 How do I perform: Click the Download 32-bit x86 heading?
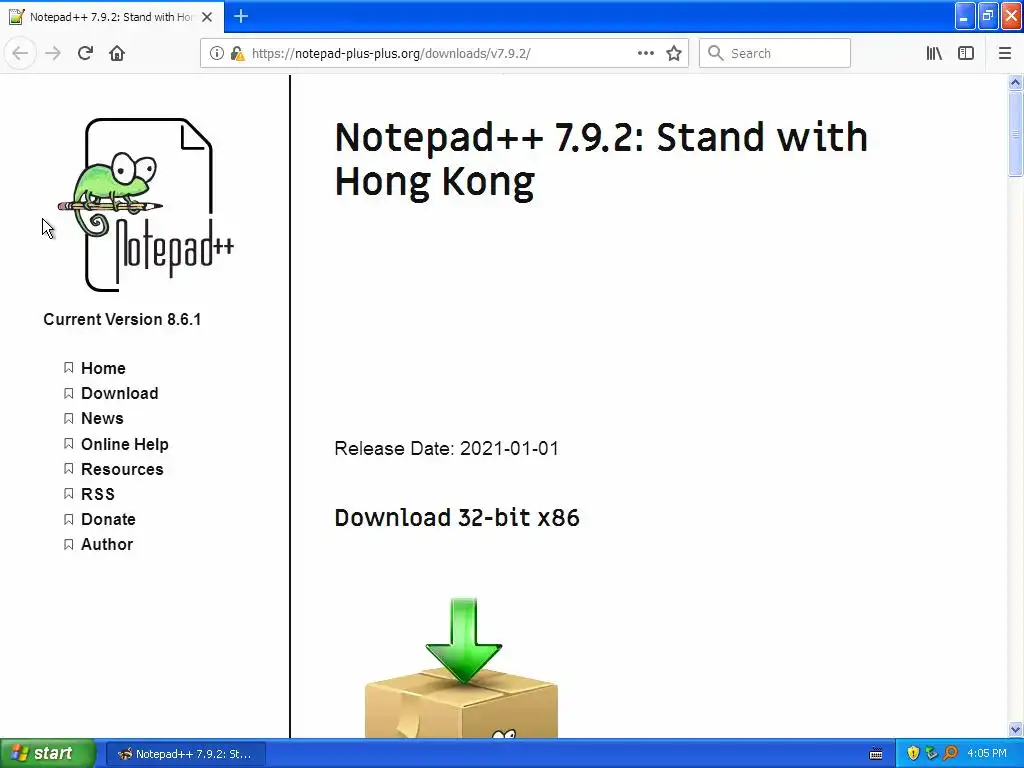pyautogui.click(x=457, y=517)
